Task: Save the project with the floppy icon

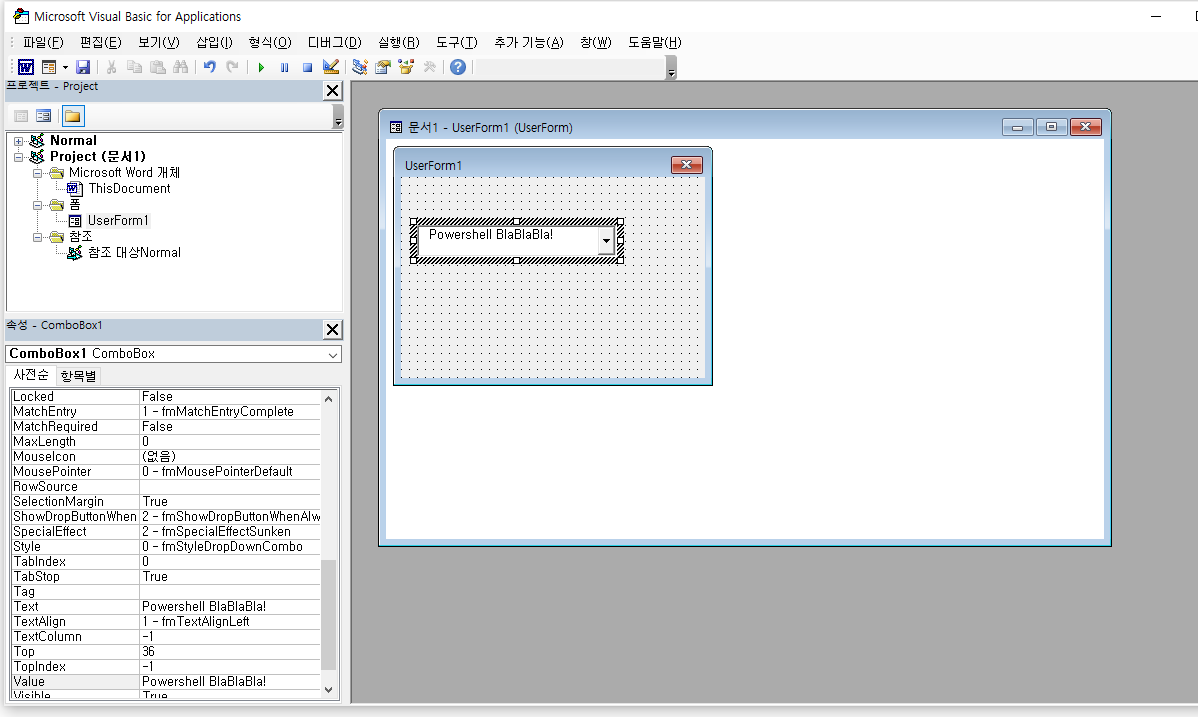Action: click(x=83, y=67)
